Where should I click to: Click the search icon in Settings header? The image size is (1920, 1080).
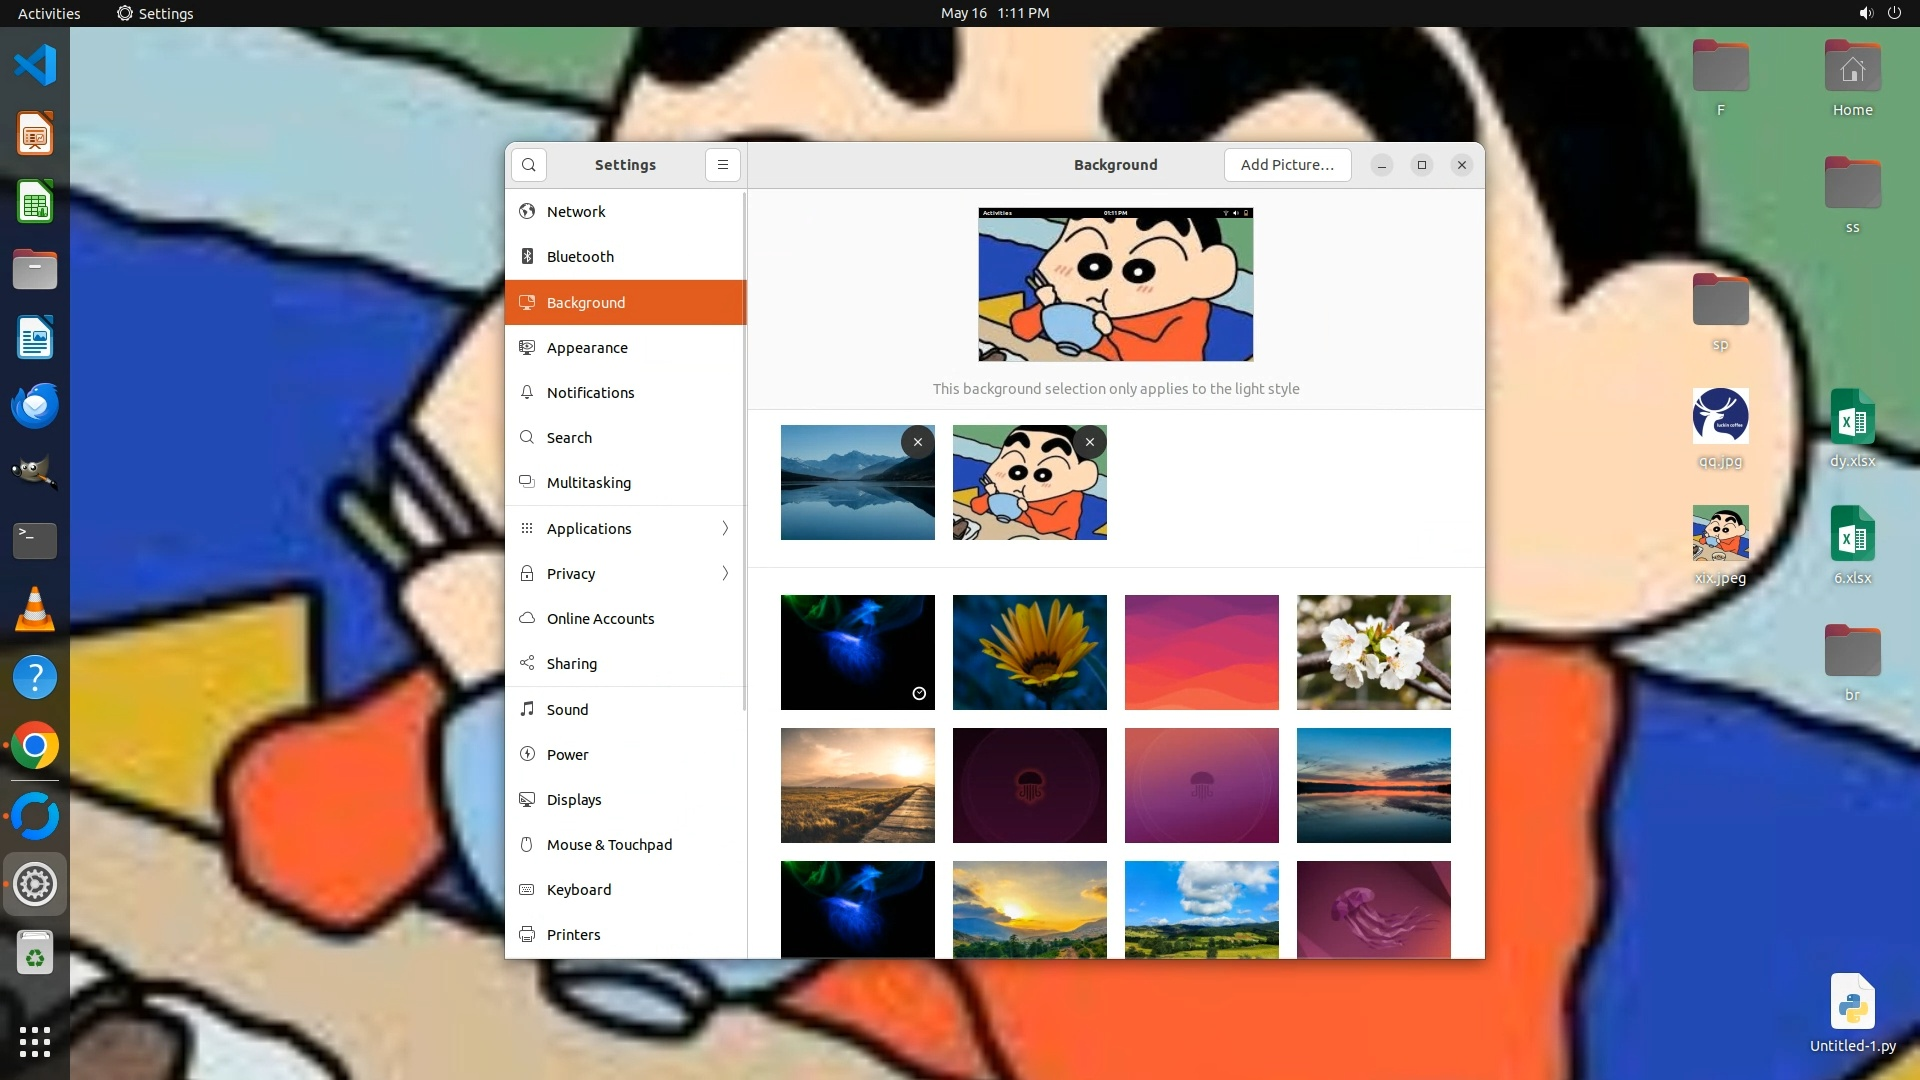pyautogui.click(x=528, y=165)
